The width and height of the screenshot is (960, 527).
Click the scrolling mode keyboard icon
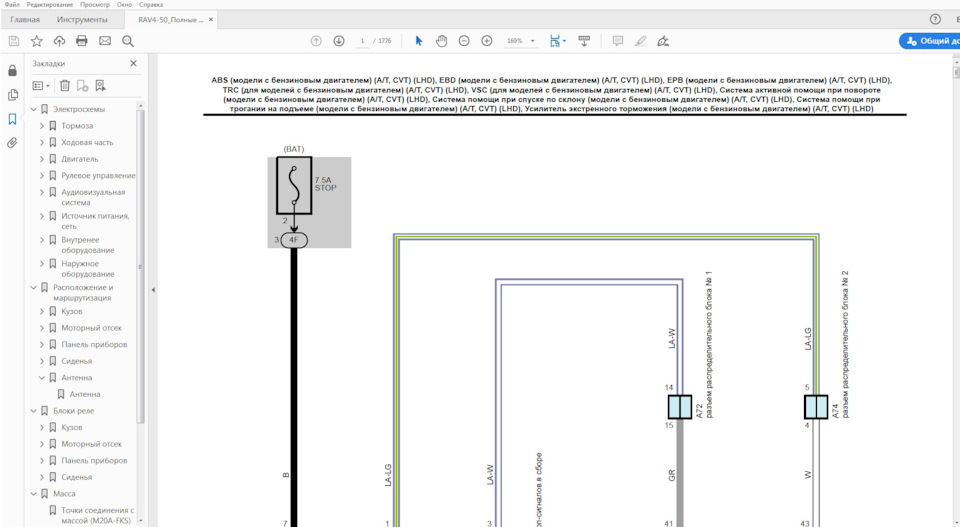tap(584, 41)
